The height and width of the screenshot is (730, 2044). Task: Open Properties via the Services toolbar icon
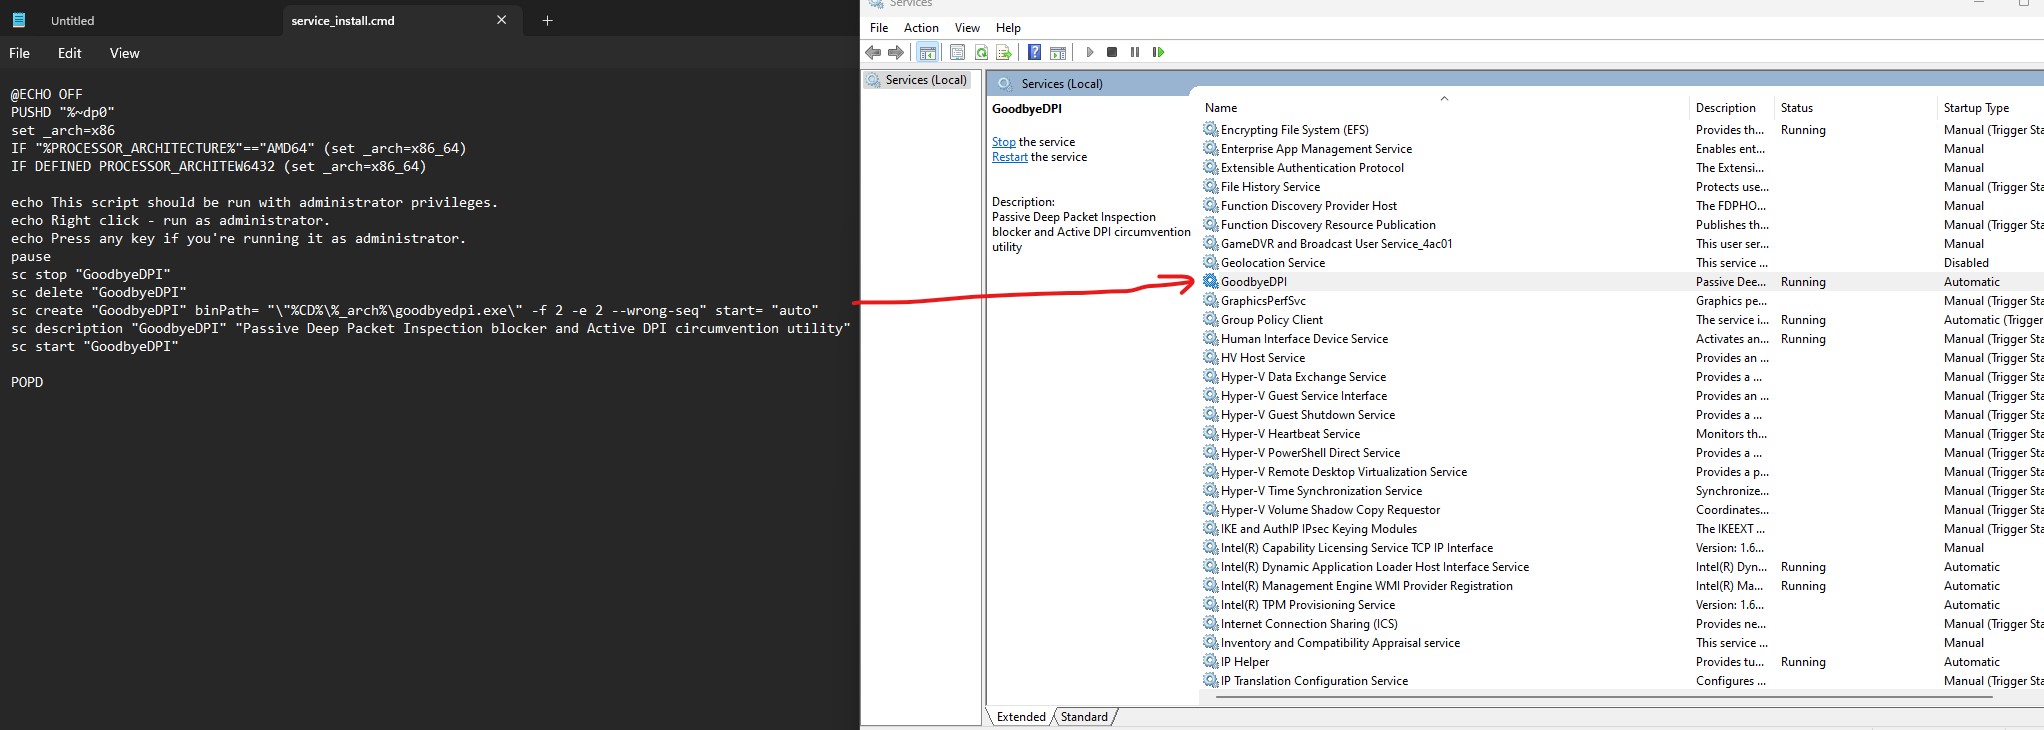[957, 52]
